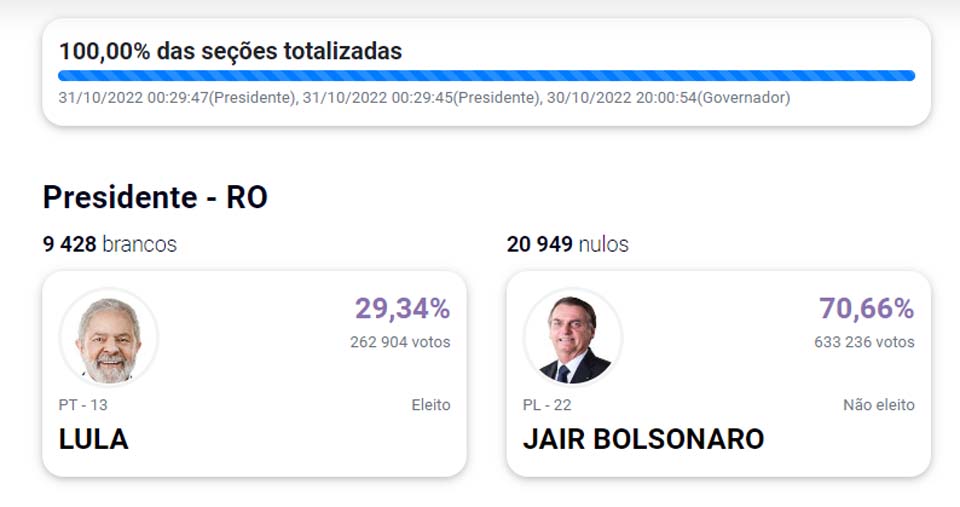The width and height of the screenshot is (960, 507).
Task: Click the Presidente - RO heading
Action: click(155, 198)
